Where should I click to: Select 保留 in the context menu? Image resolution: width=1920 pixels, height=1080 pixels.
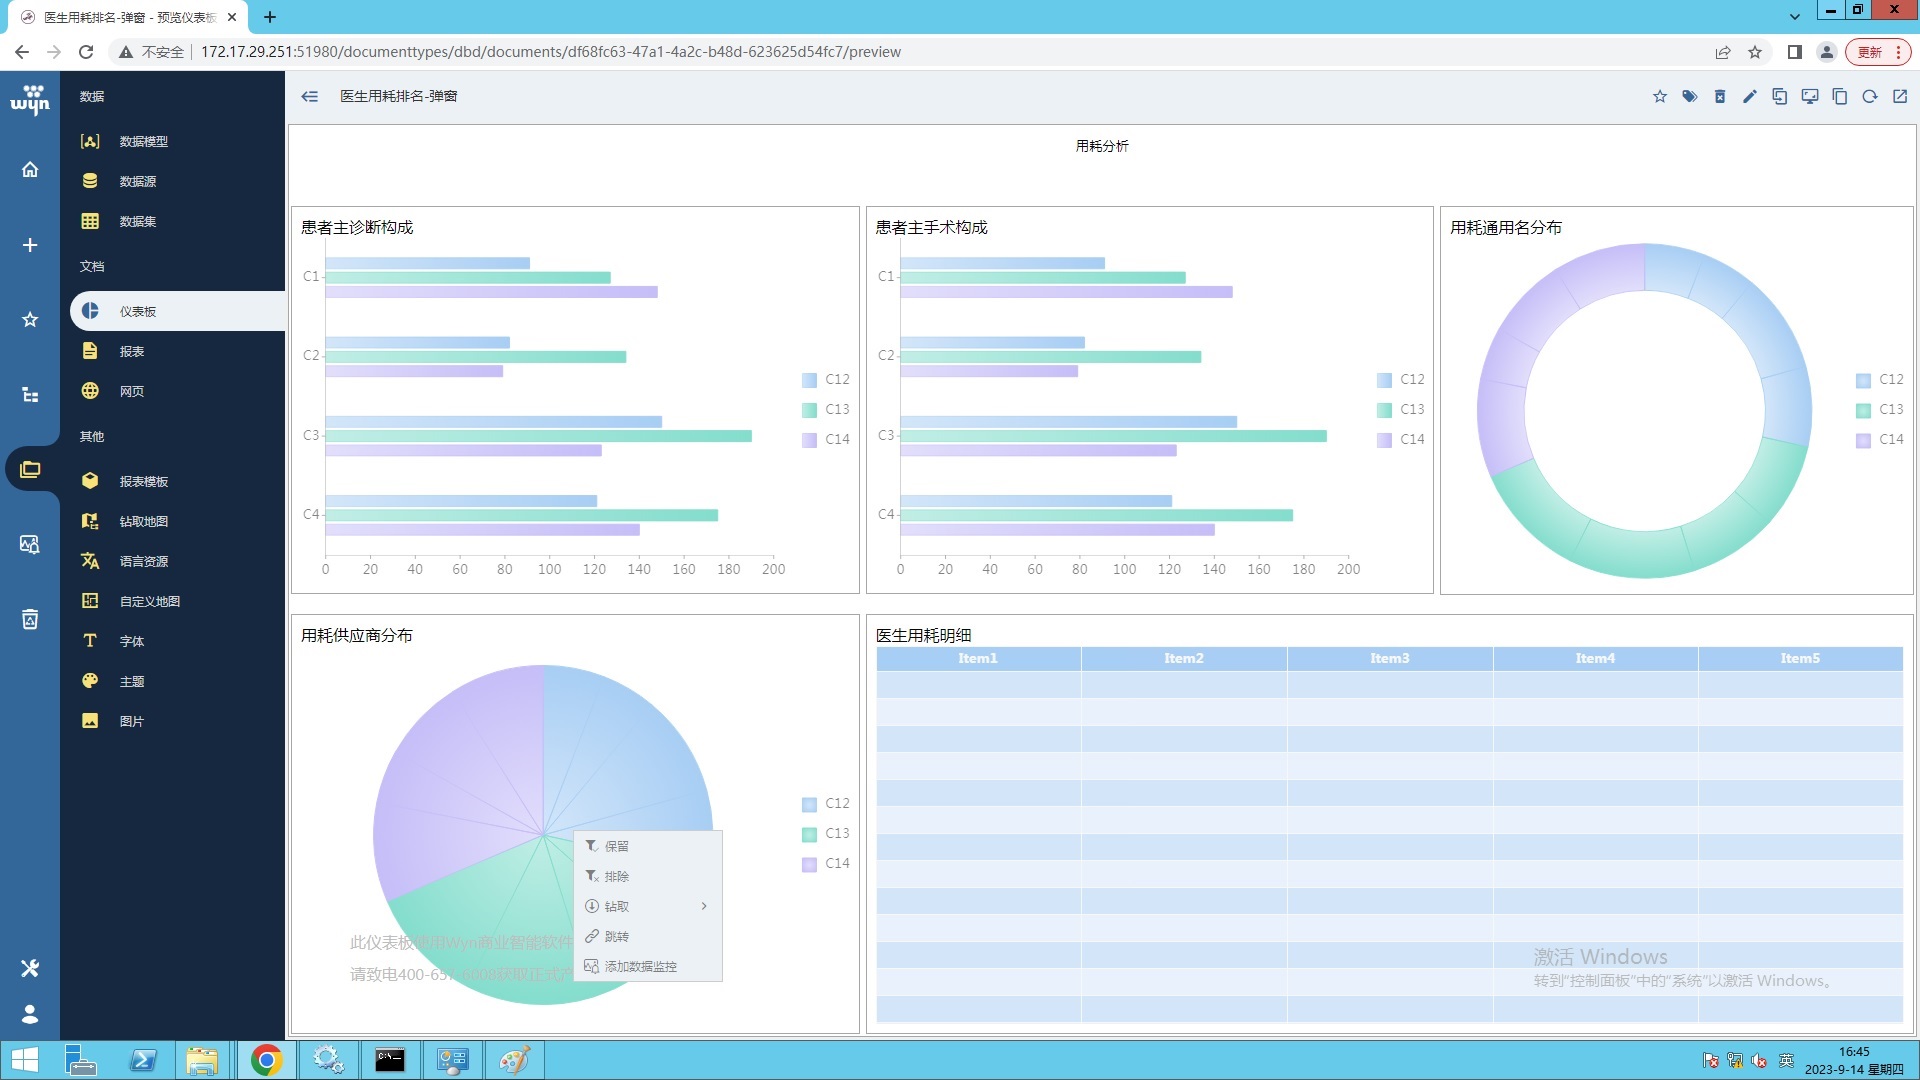point(616,847)
